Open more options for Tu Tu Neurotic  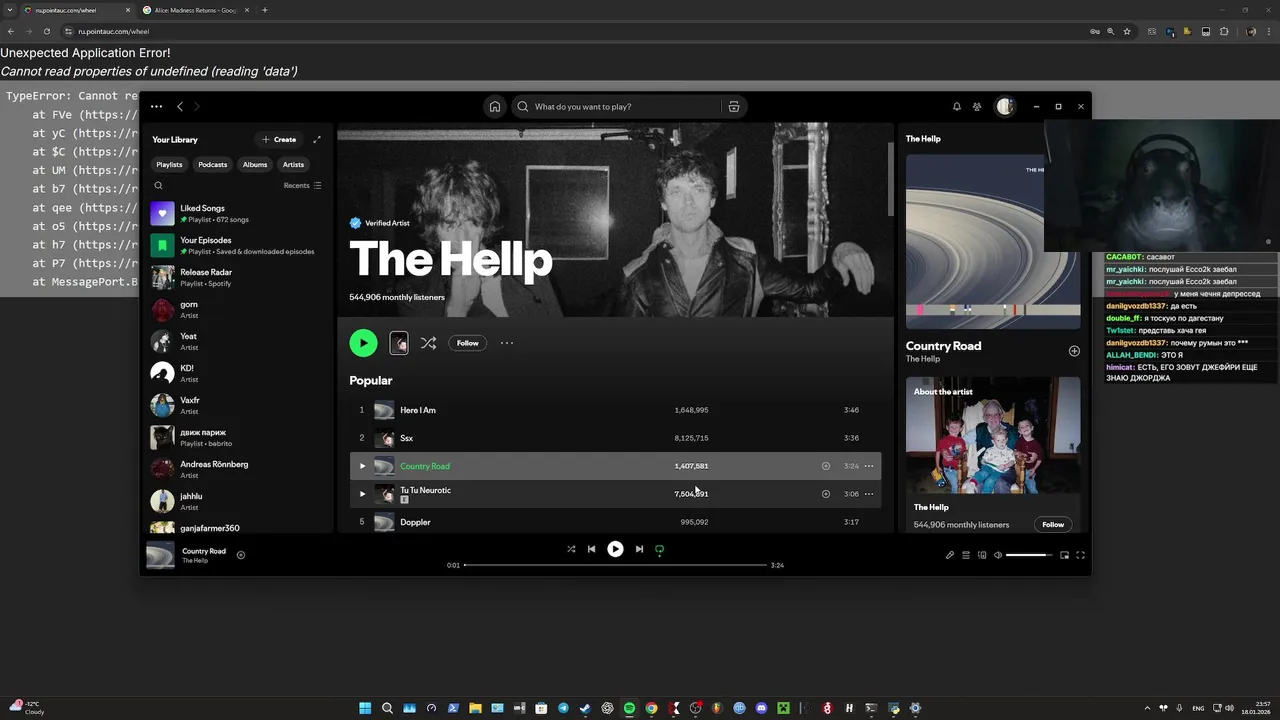pyautogui.click(x=869, y=494)
